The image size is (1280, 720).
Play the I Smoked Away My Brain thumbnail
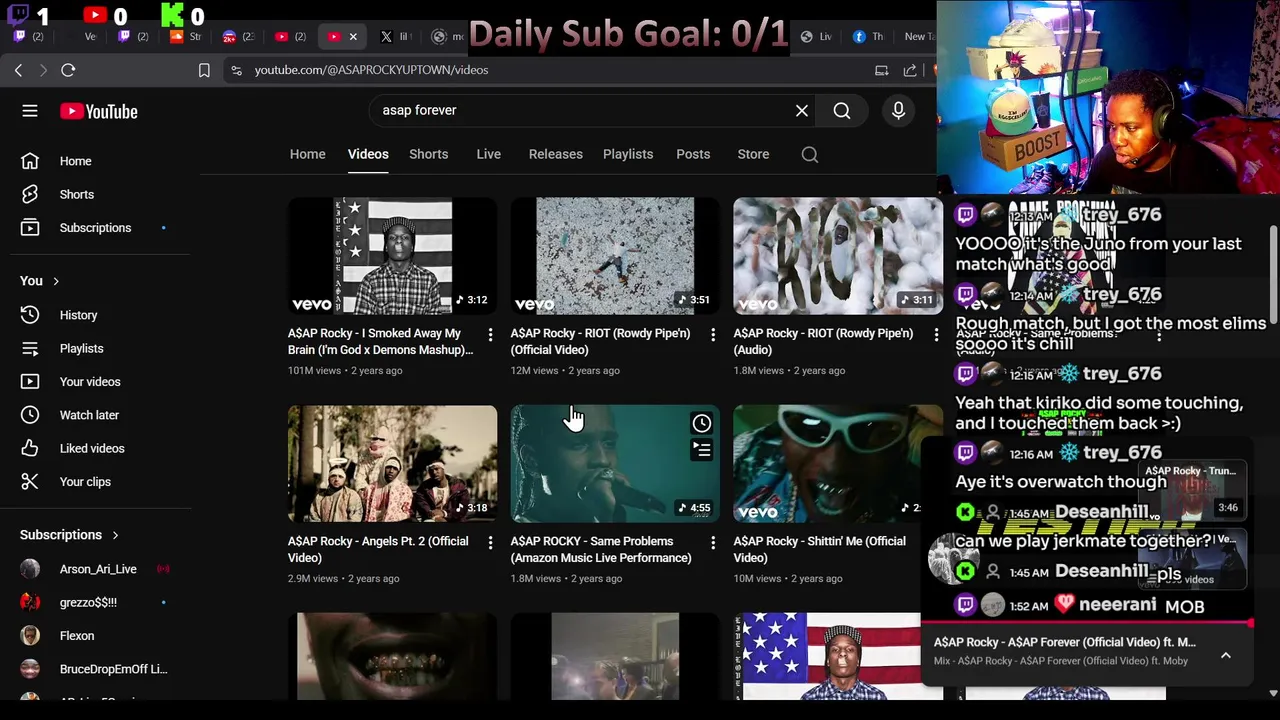(x=392, y=256)
